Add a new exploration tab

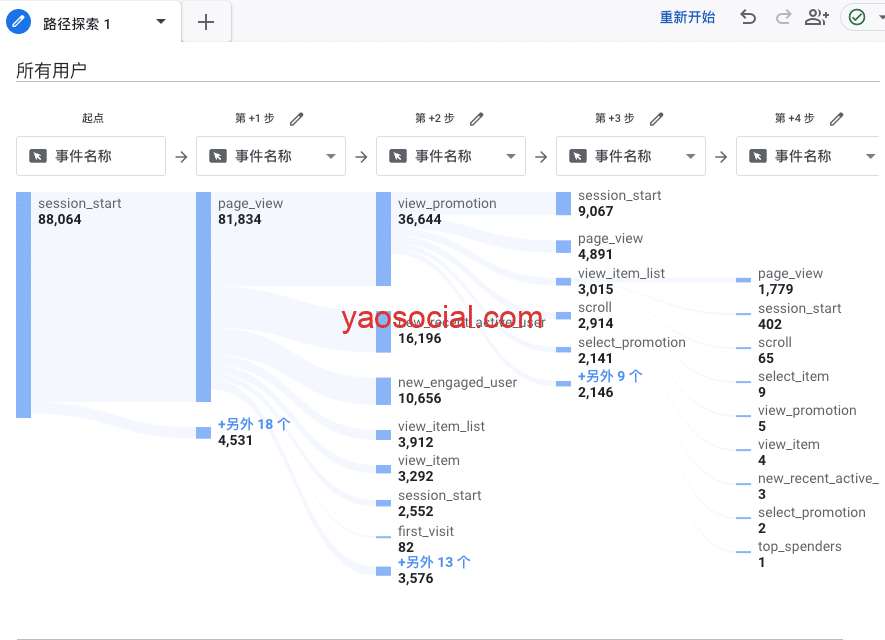(206, 22)
